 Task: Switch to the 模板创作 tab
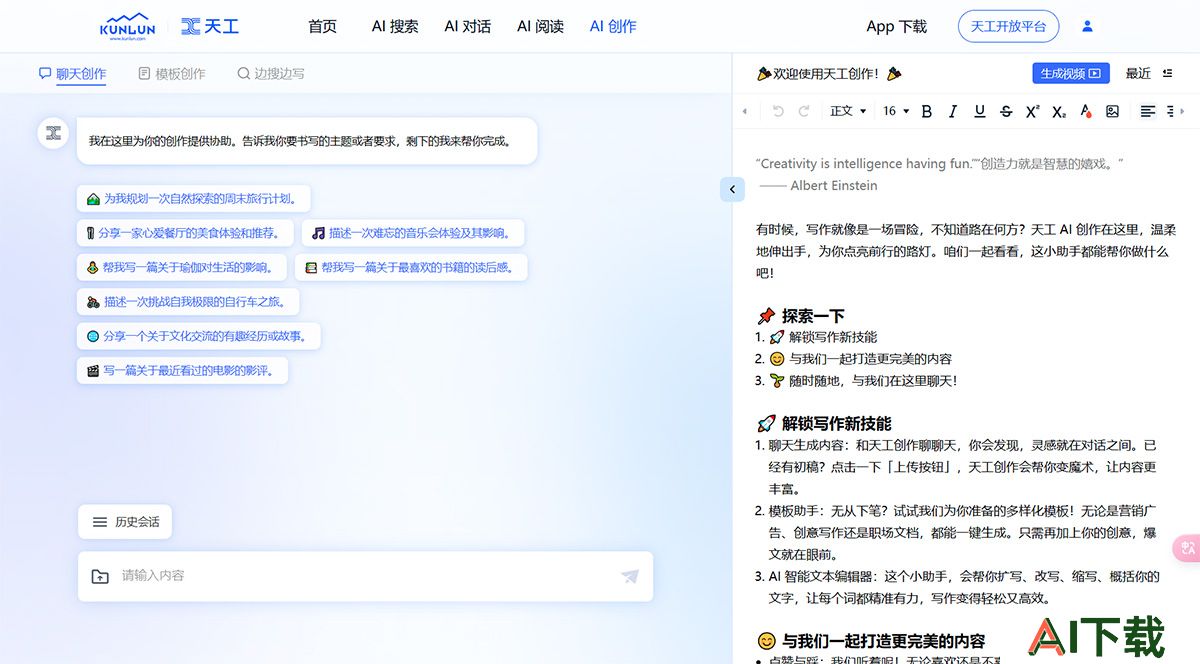[172, 73]
